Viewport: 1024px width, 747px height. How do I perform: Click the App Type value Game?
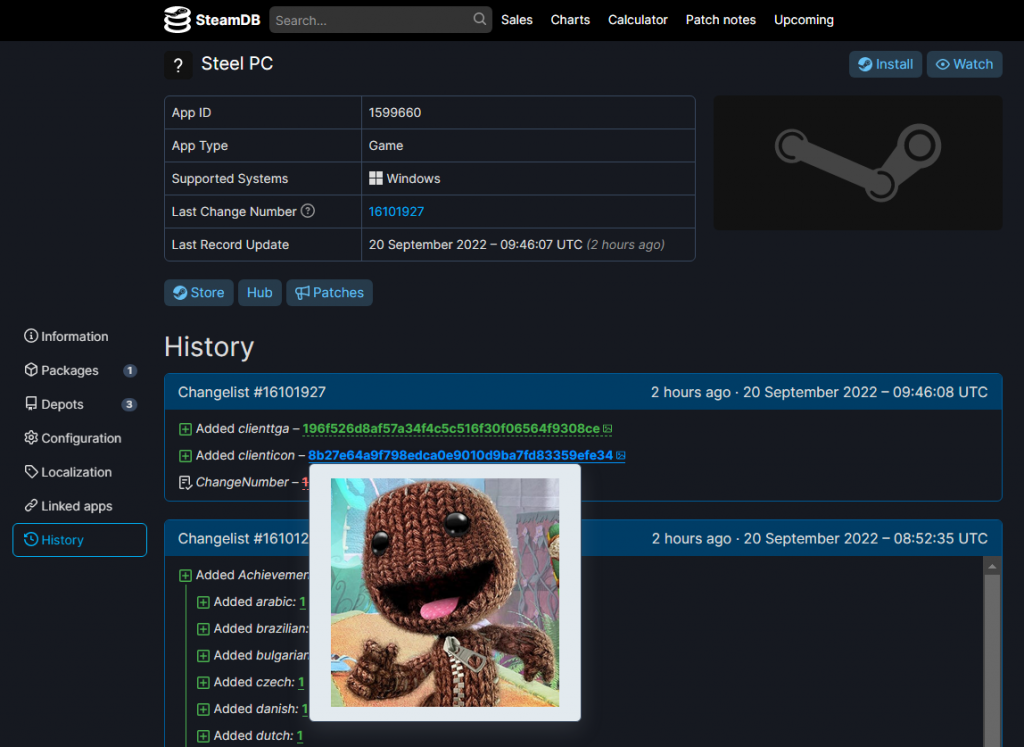(386, 146)
